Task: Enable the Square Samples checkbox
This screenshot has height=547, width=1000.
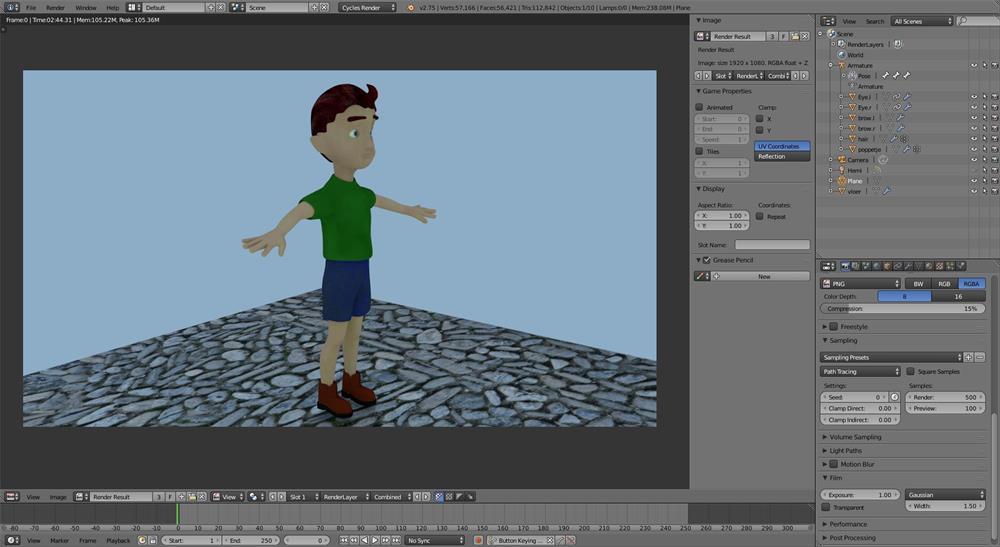Action: tap(910, 371)
